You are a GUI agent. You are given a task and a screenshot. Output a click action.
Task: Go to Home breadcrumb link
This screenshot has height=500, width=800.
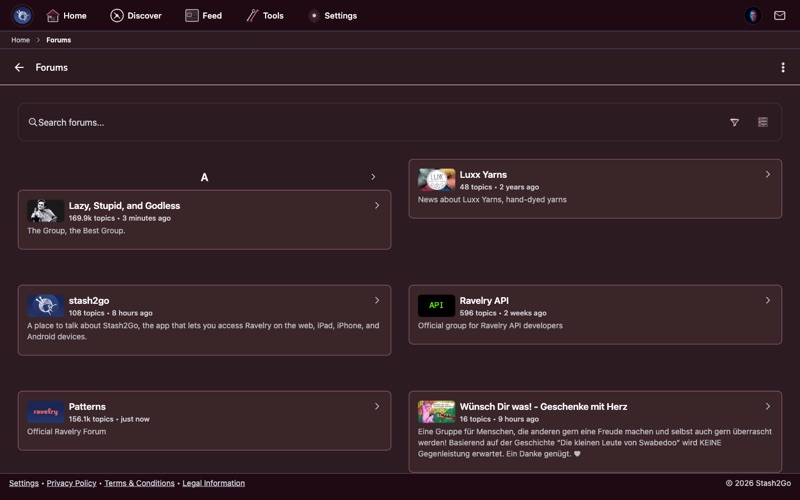[20, 40]
